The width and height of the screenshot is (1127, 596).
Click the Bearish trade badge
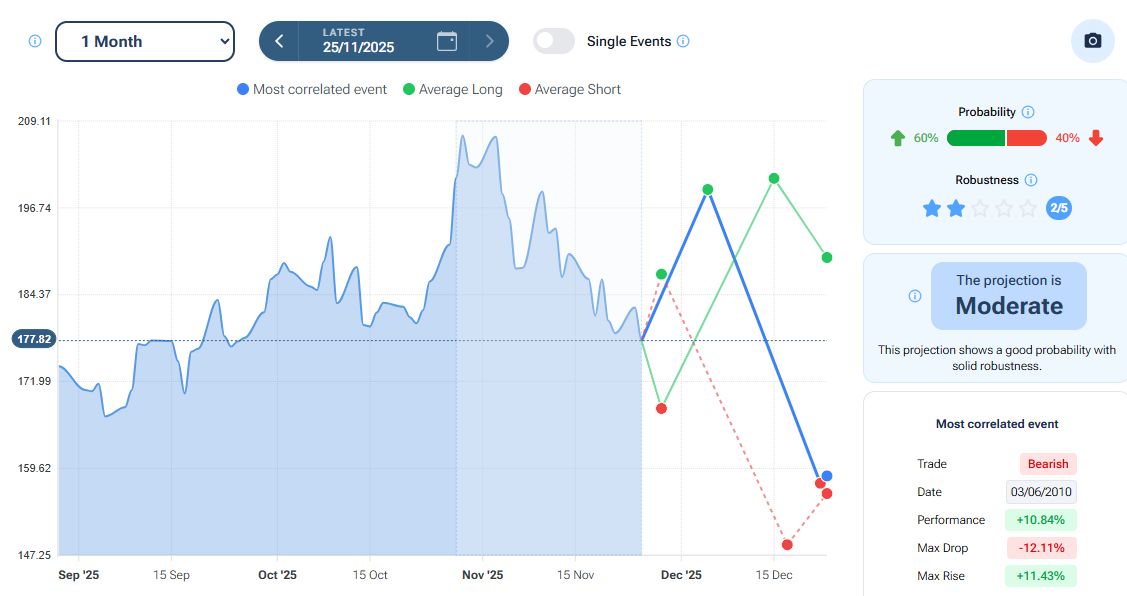[x=1048, y=464]
